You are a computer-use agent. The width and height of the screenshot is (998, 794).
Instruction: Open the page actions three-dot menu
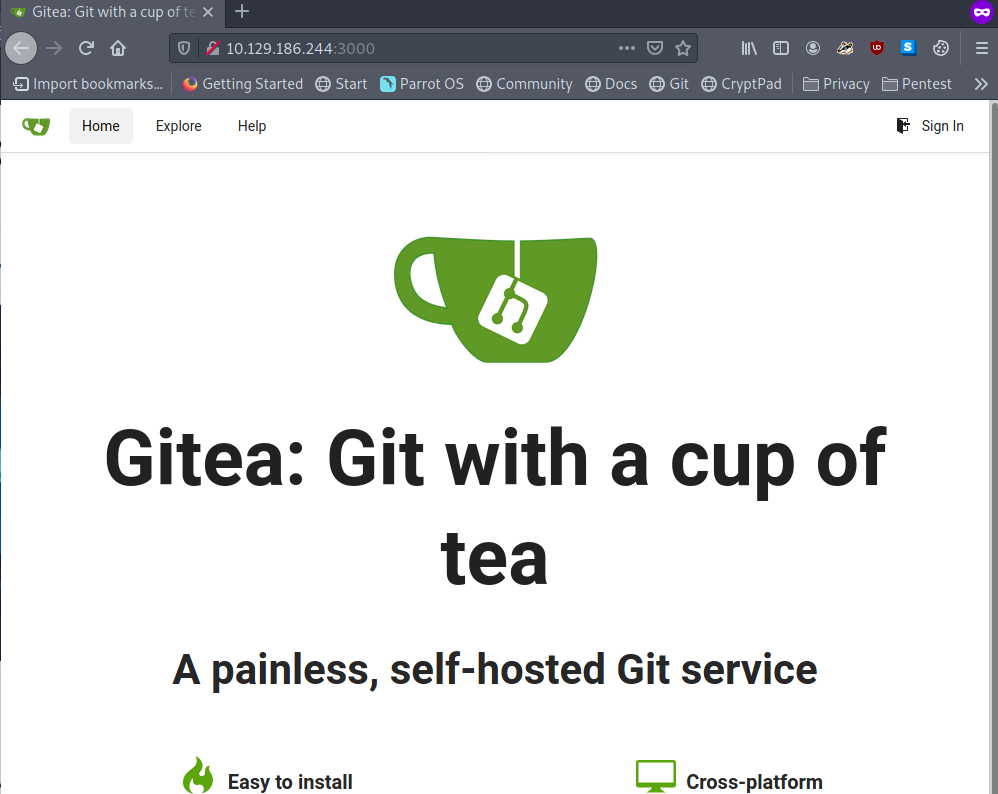(627, 48)
